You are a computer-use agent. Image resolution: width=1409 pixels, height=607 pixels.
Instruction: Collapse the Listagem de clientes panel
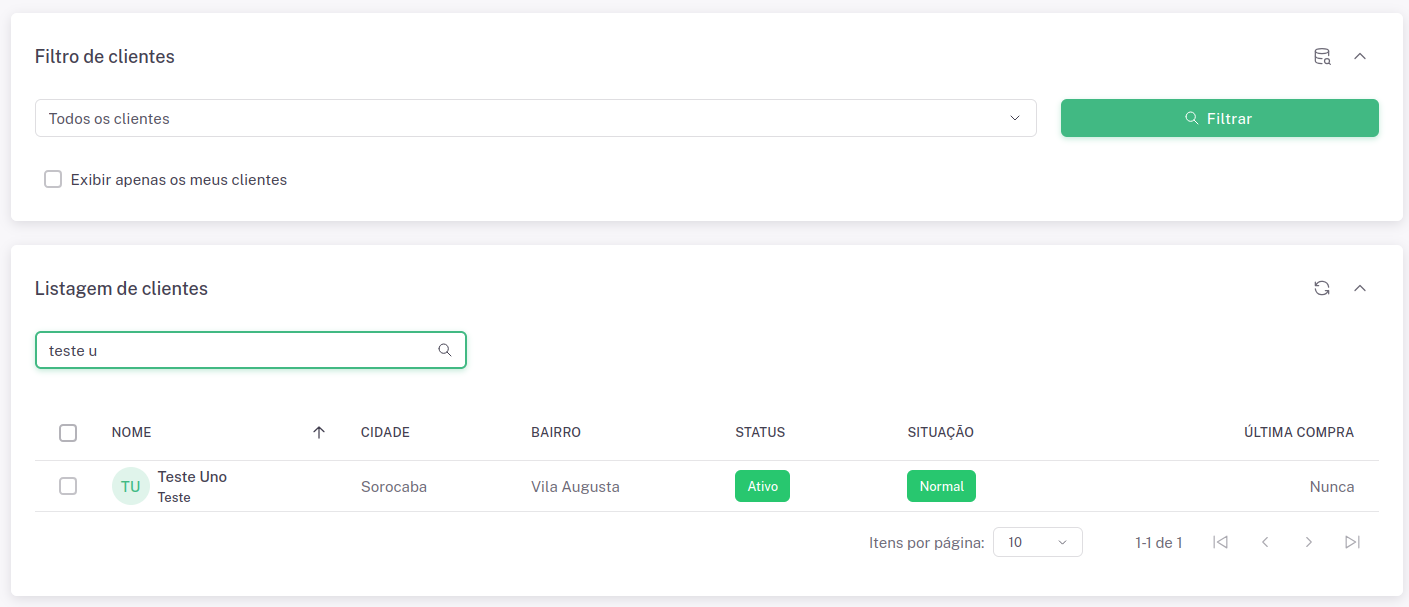point(1360,288)
